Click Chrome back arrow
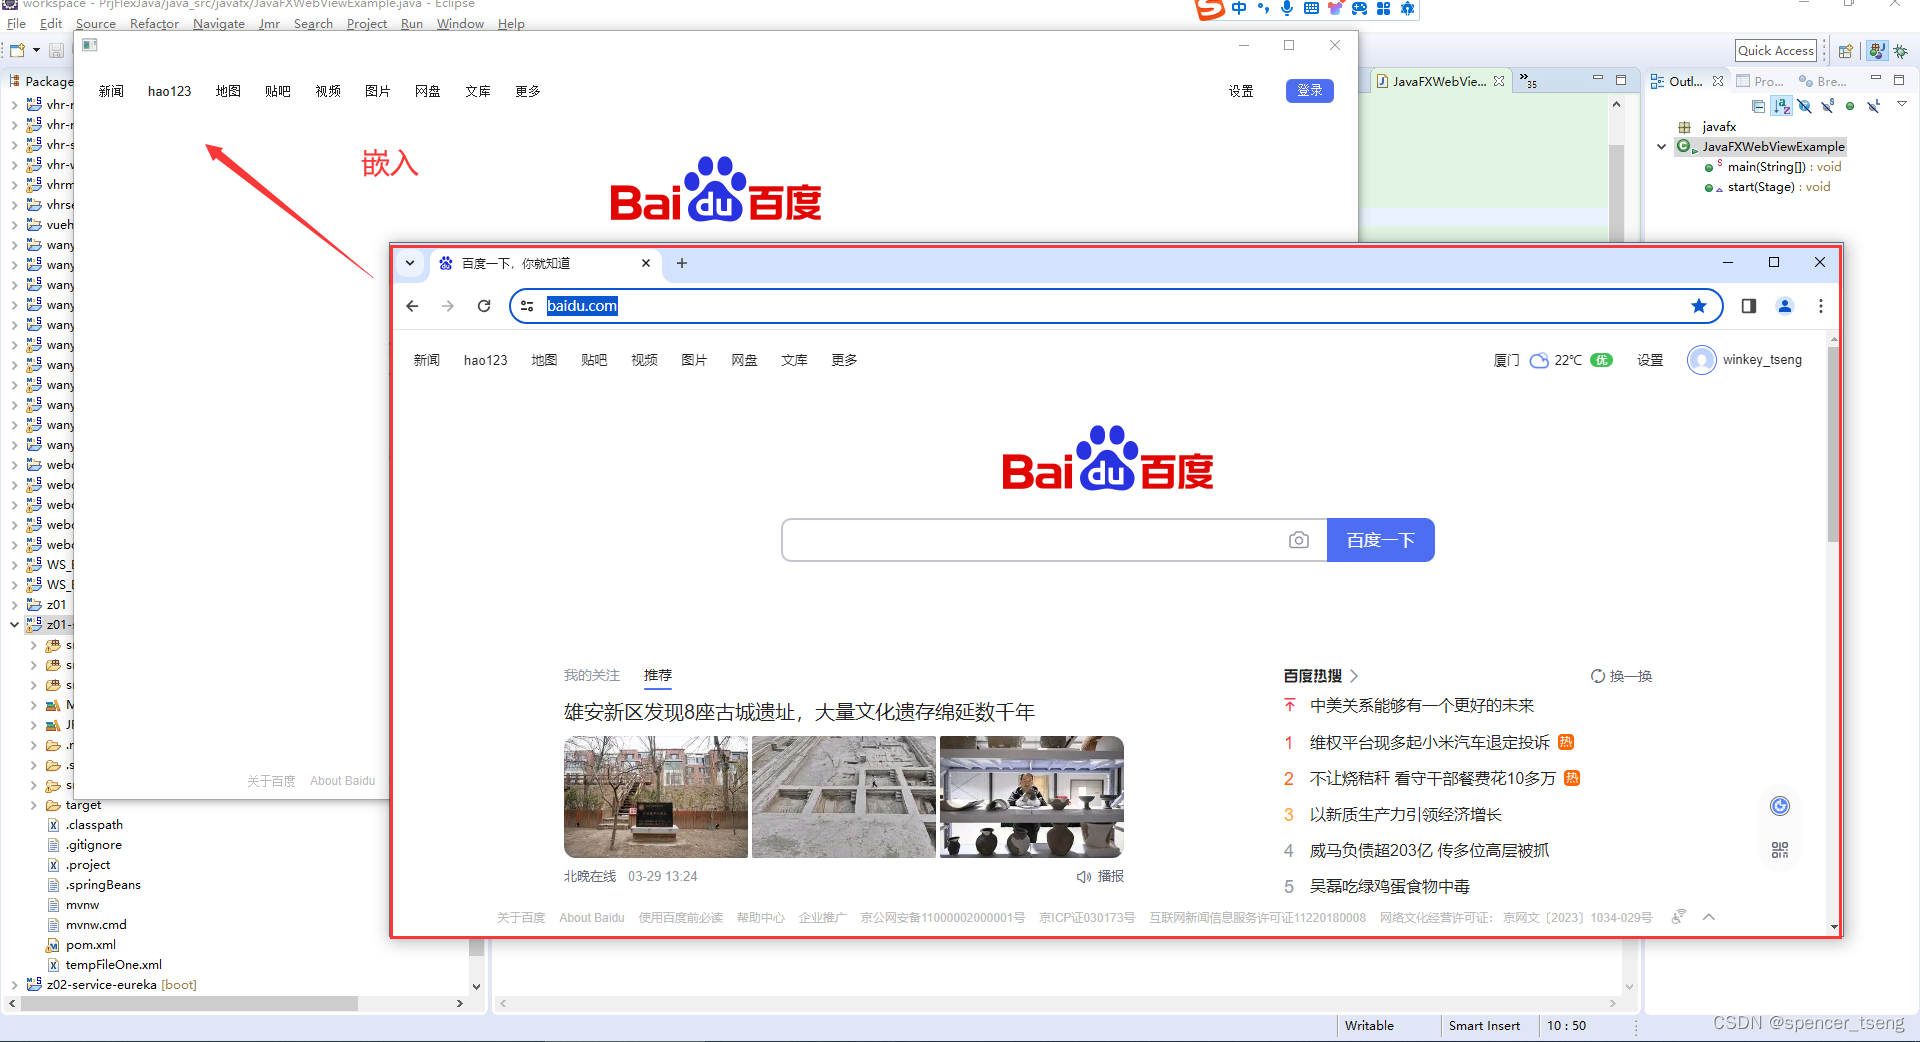This screenshot has width=1920, height=1042. coord(412,306)
